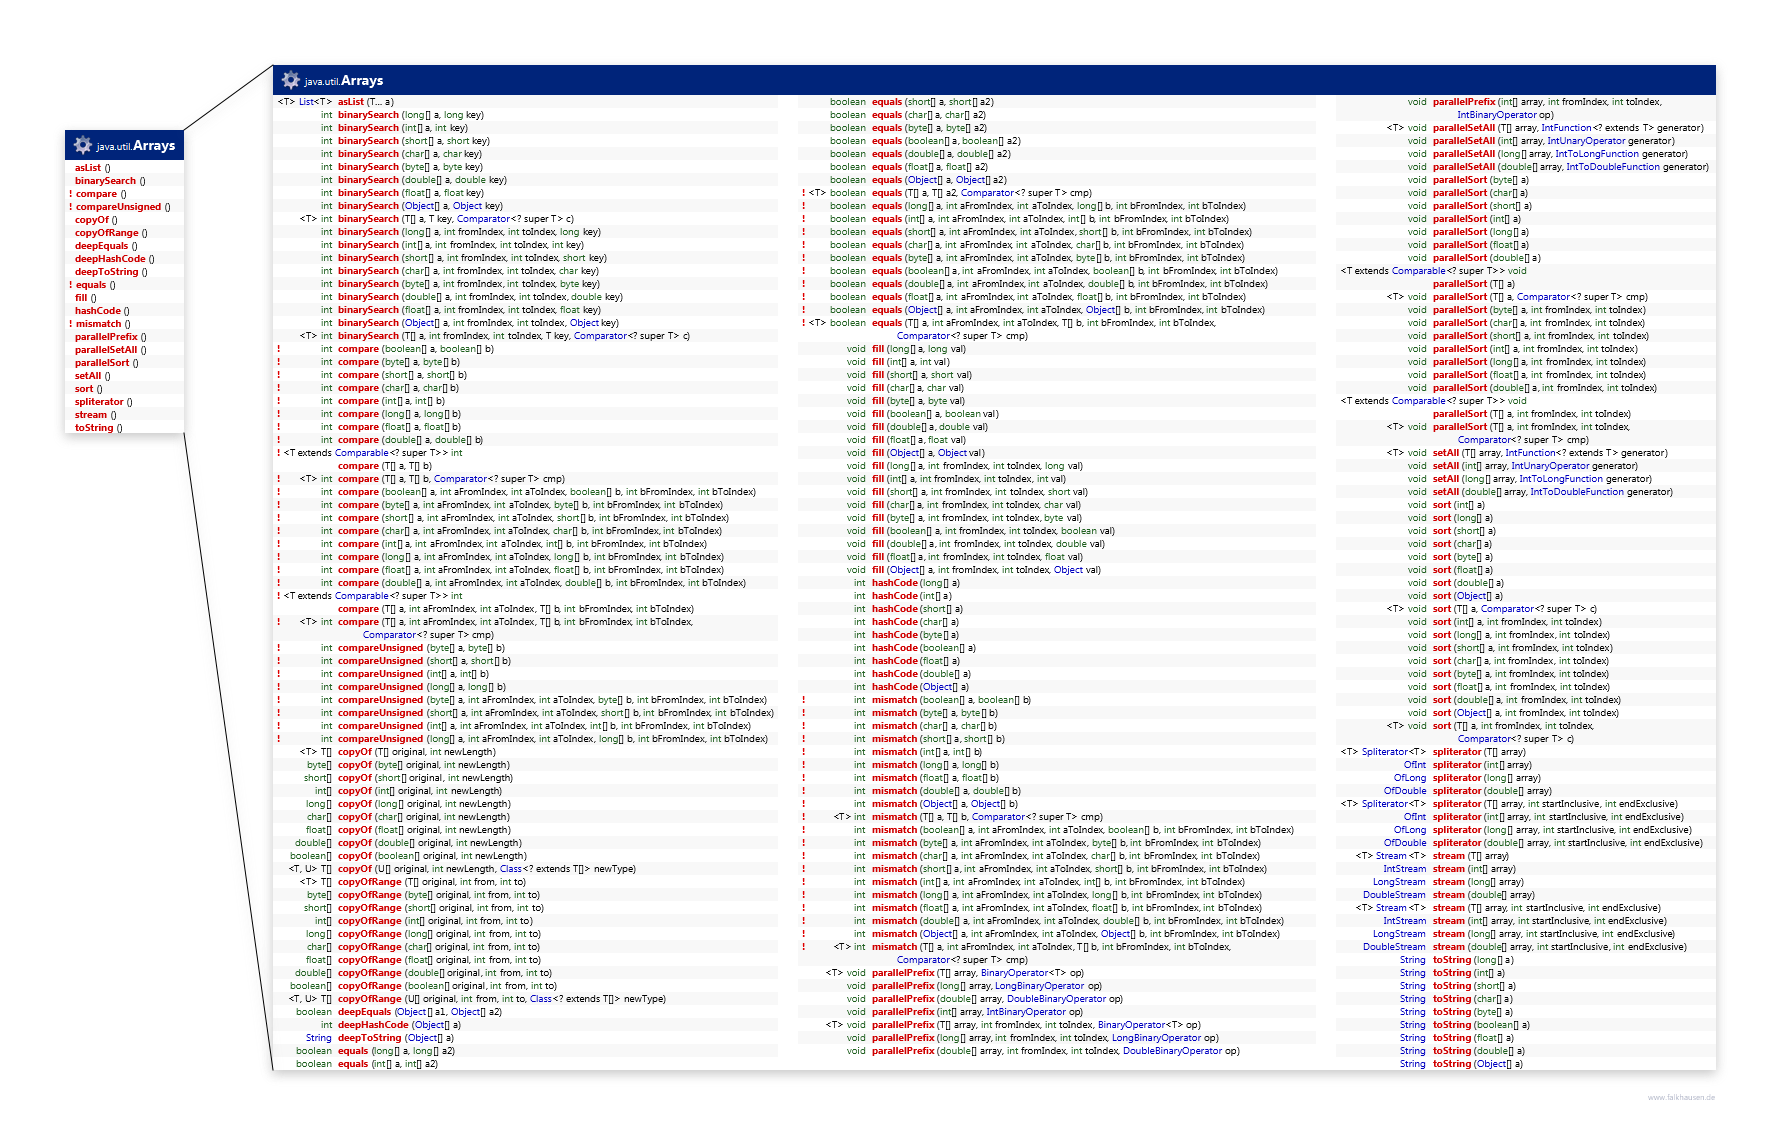
Task: Click compare () in the small panel
Action: pos(102,194)
